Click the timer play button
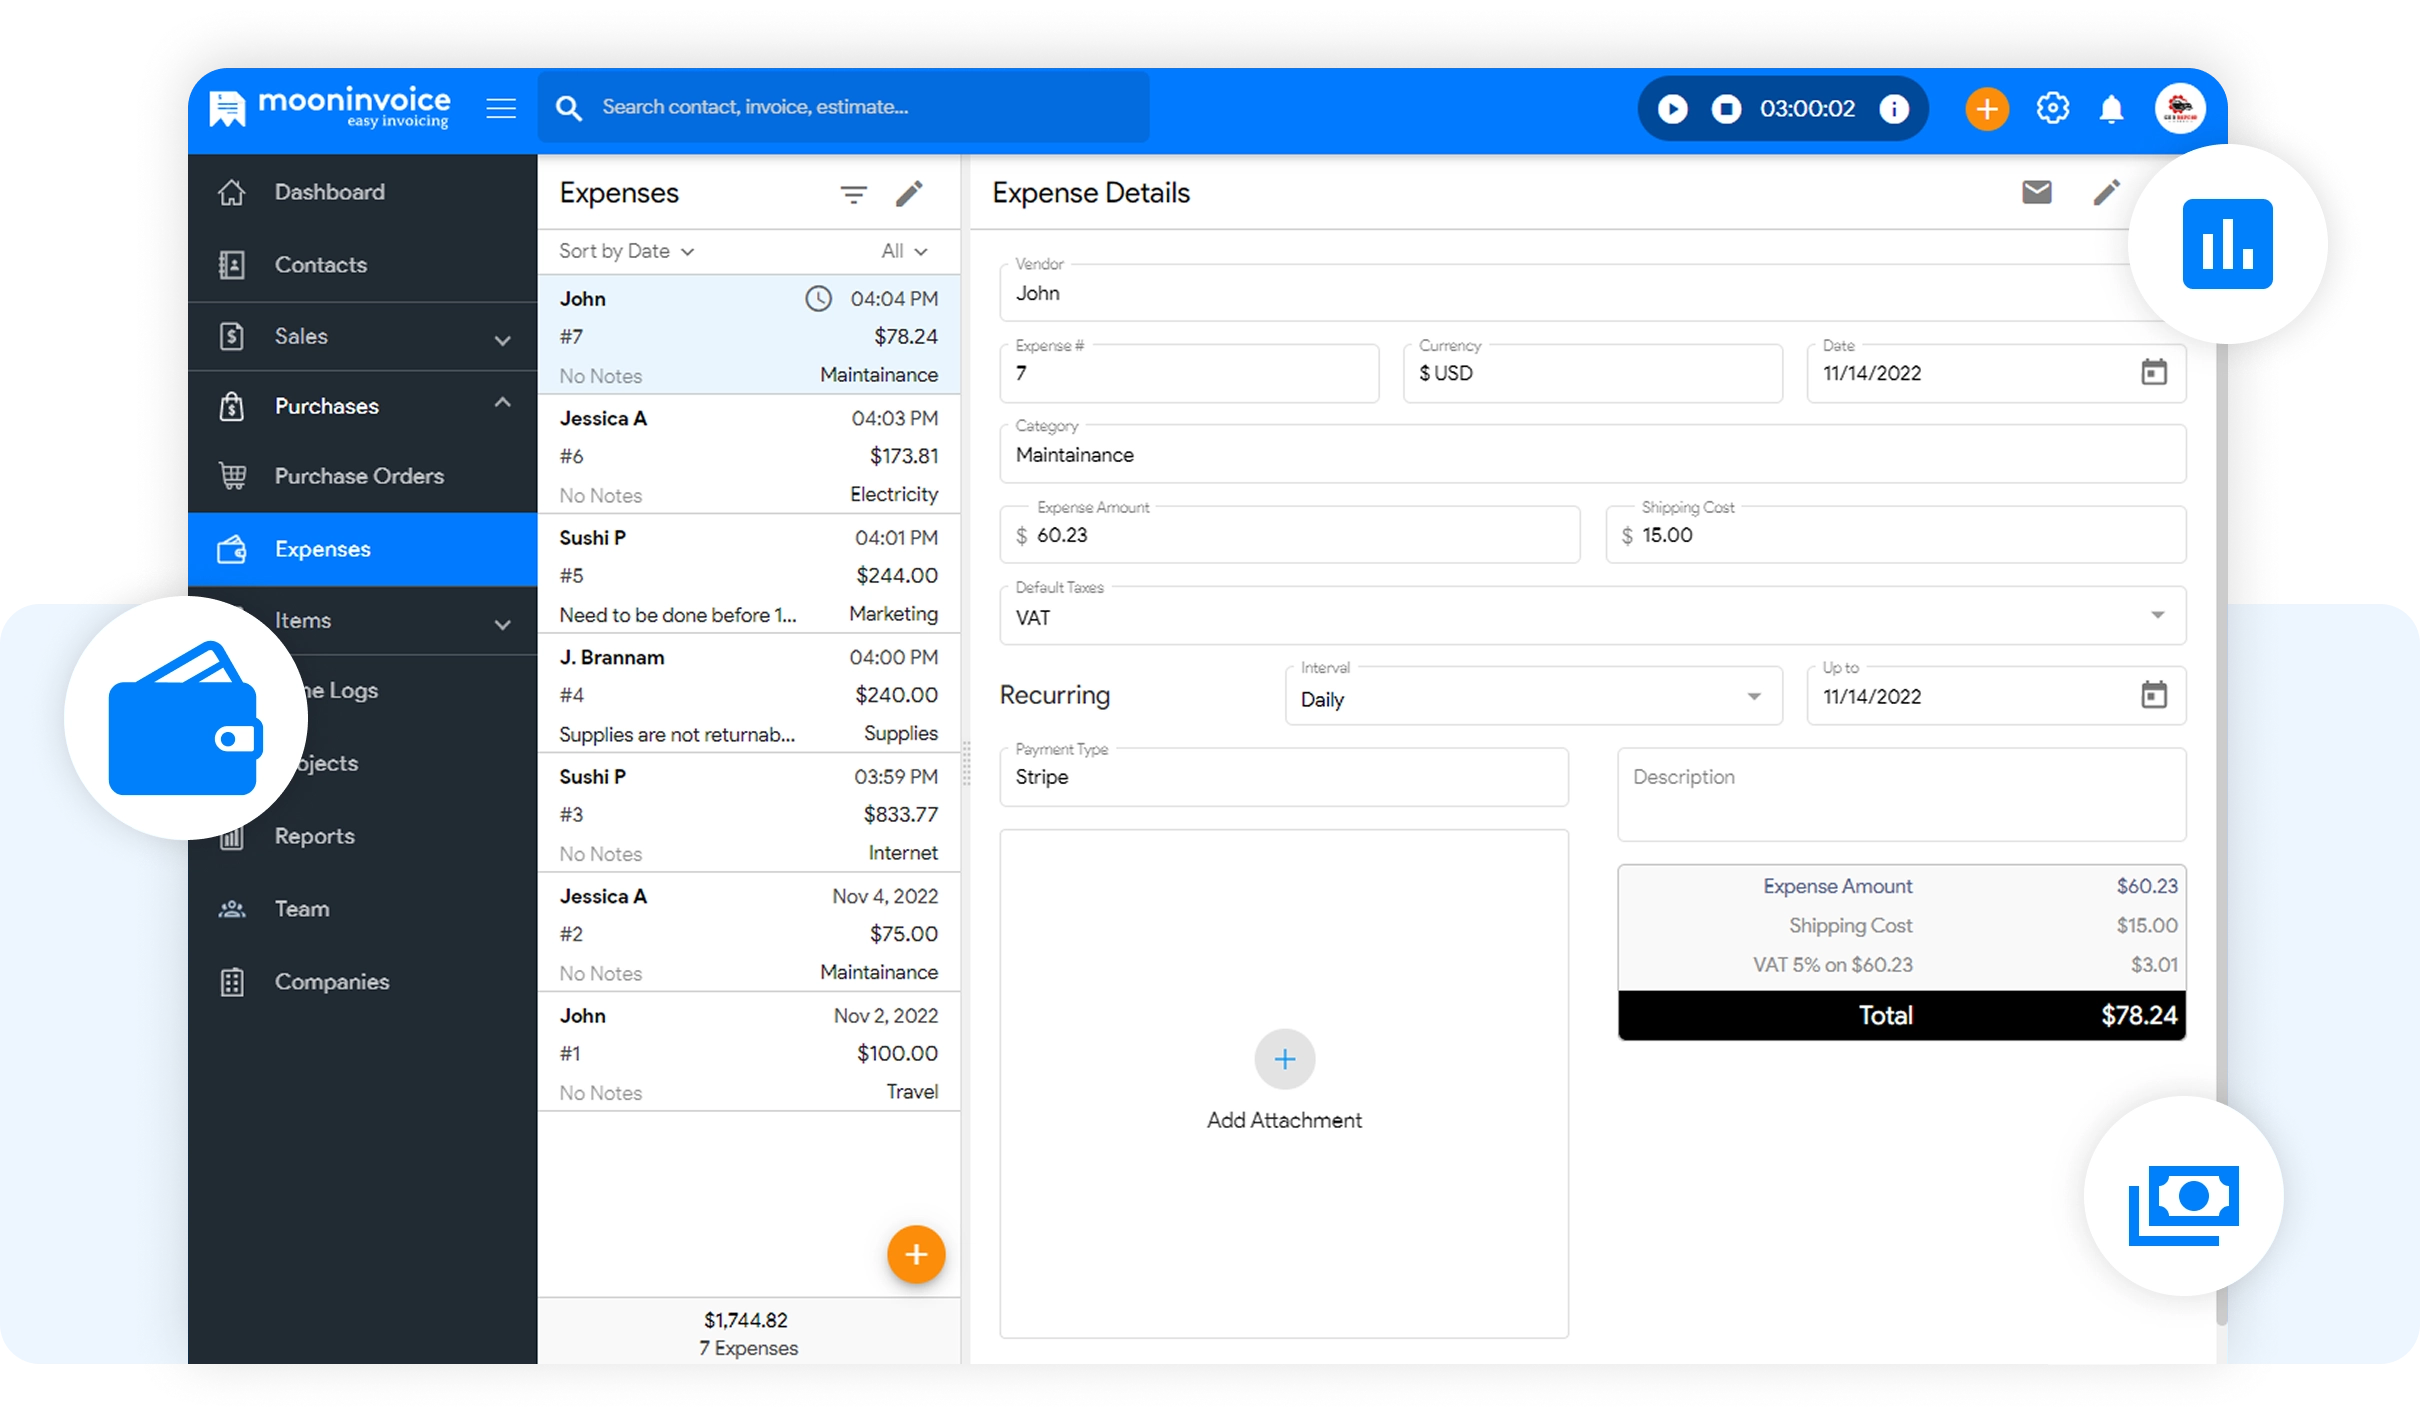This screenshot has height=1416, width=2420. [x=1672, y=108]
